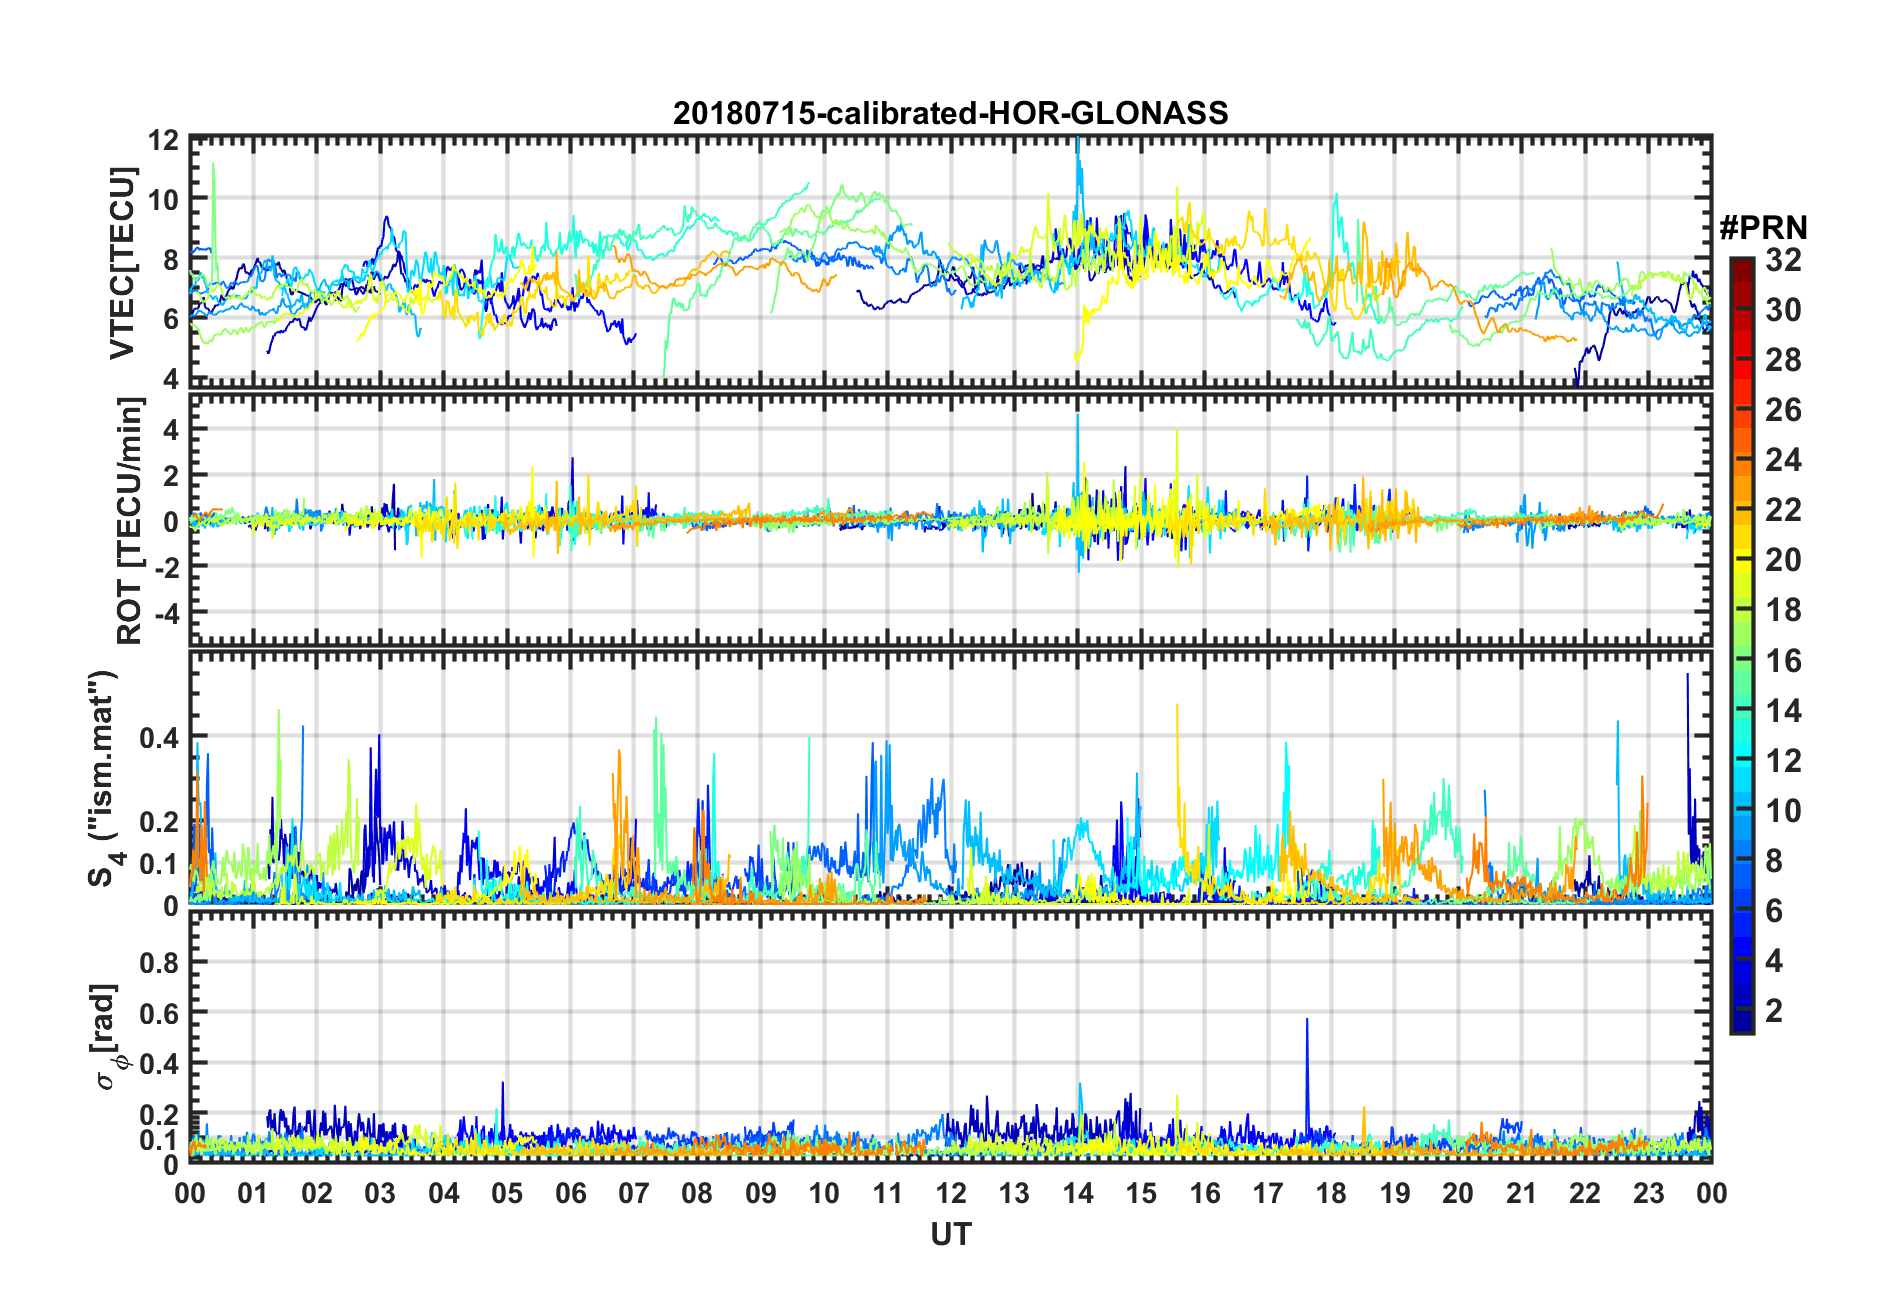
Task: Click the ROT [TECU/min] axis label
Action: click(x=130, y=520)
